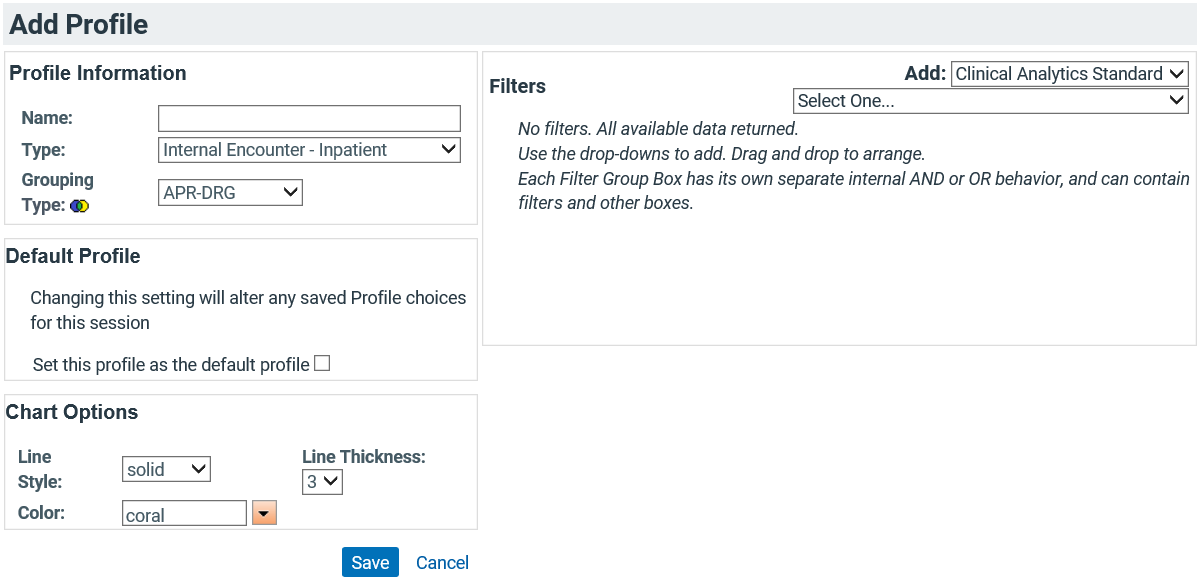Click the Add Profile page title
This screenshot has width=1200, height=583.
pos(79,24)
